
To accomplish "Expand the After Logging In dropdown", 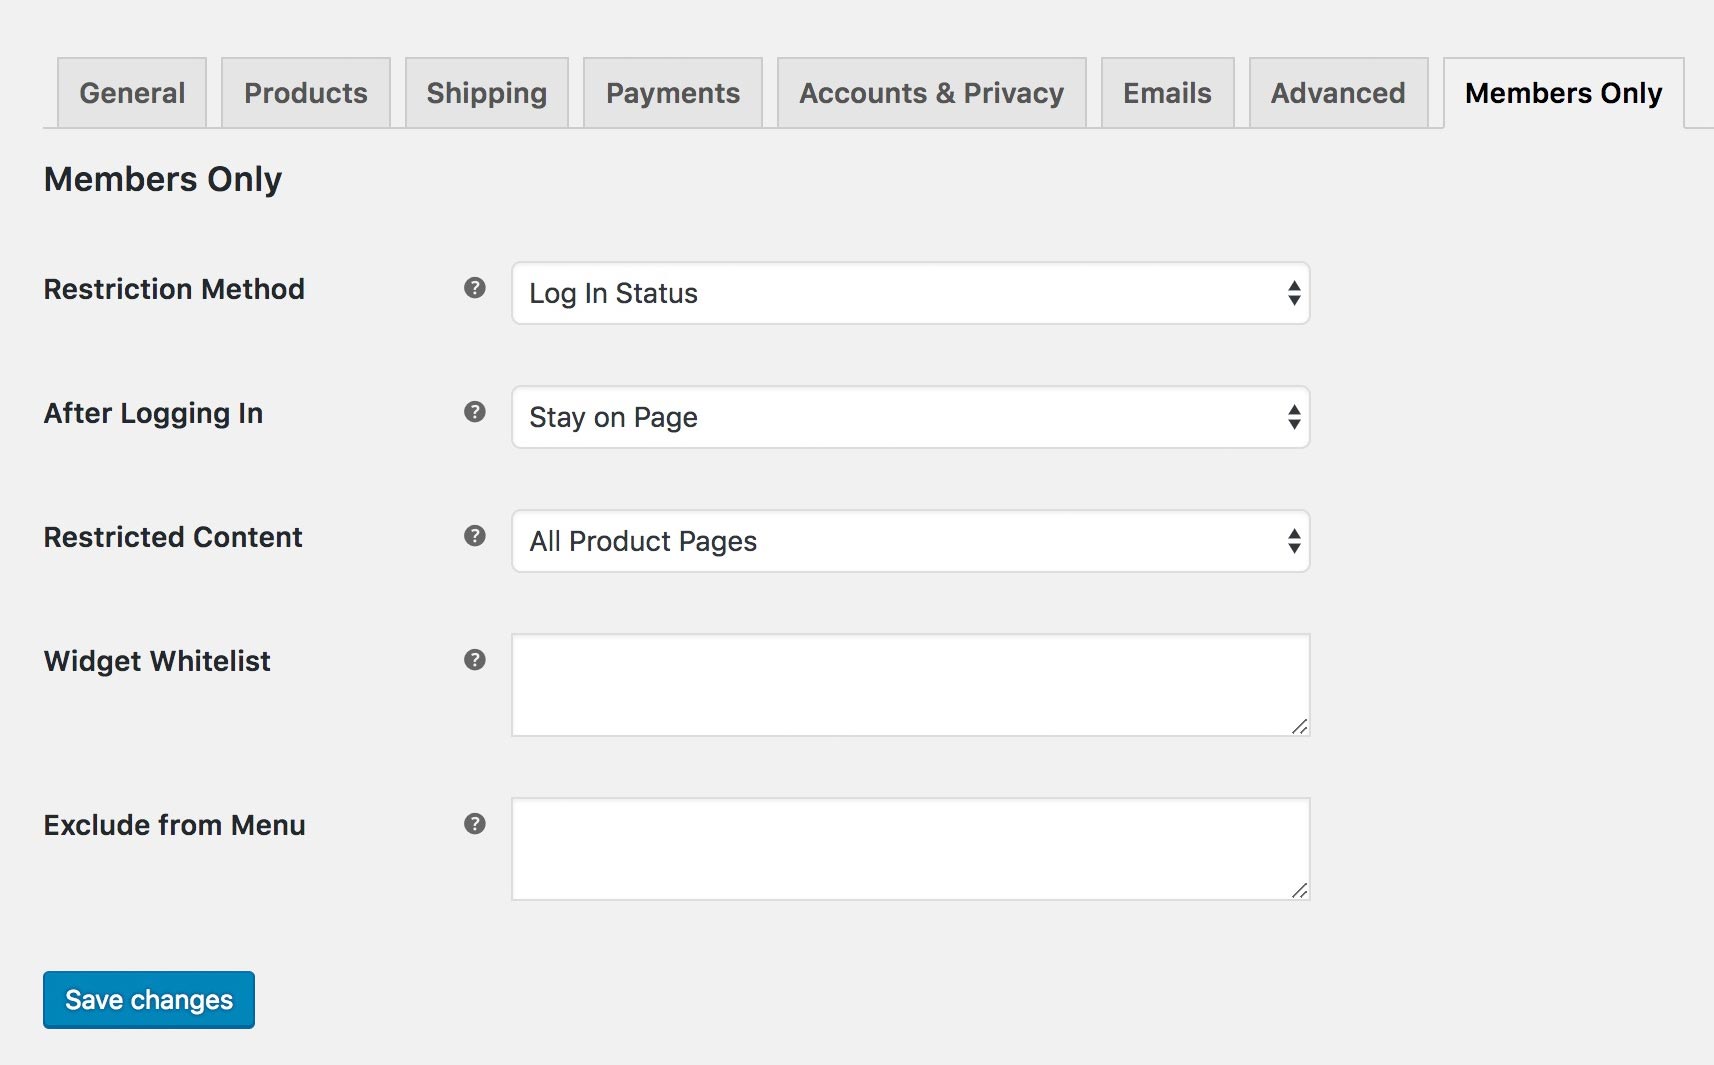I will 910,417.
